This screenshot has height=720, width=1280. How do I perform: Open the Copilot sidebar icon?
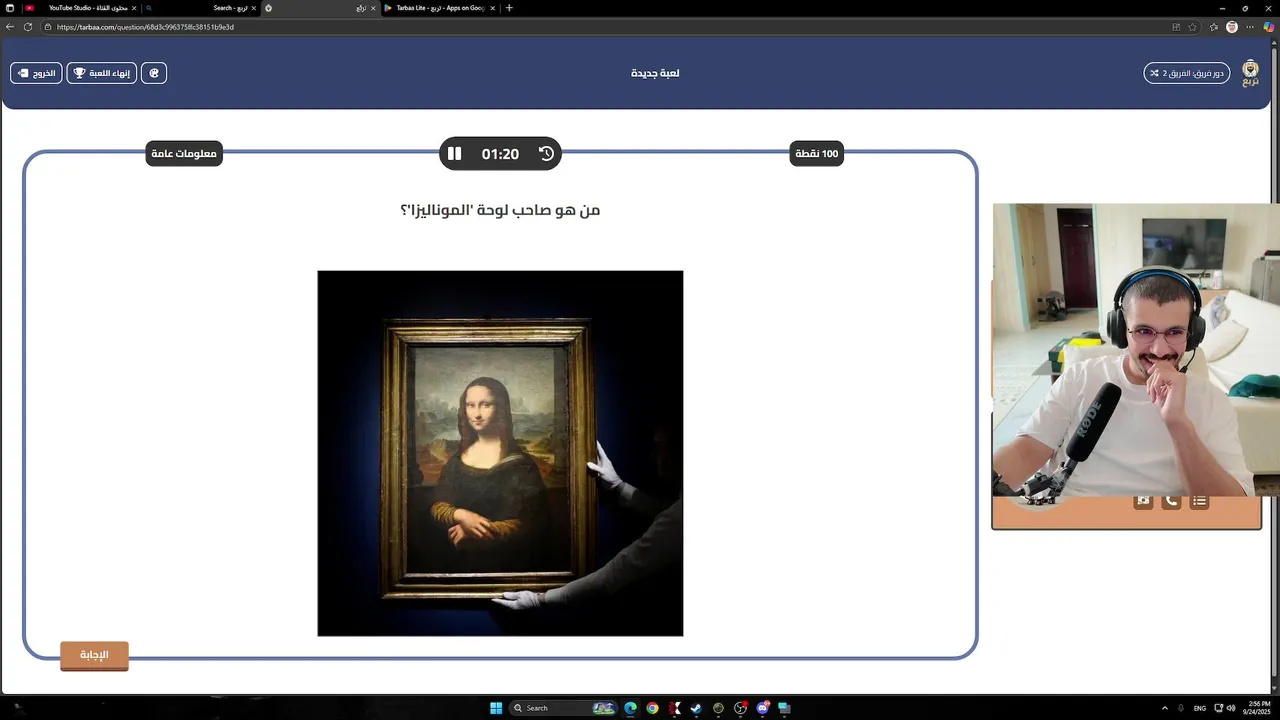tap(1269, 27)
